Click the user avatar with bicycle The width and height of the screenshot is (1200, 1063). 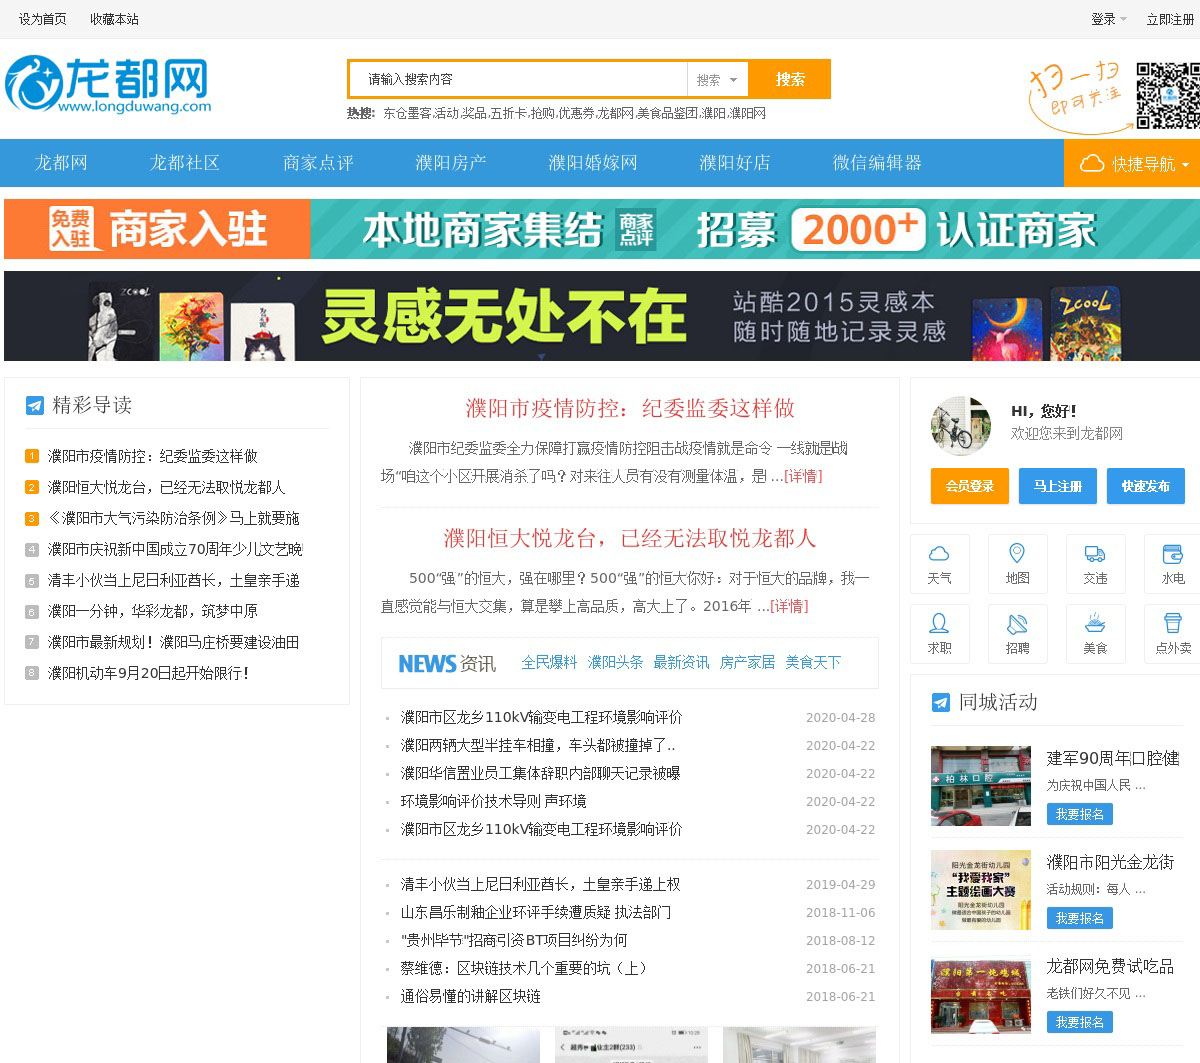pos(961,425)
